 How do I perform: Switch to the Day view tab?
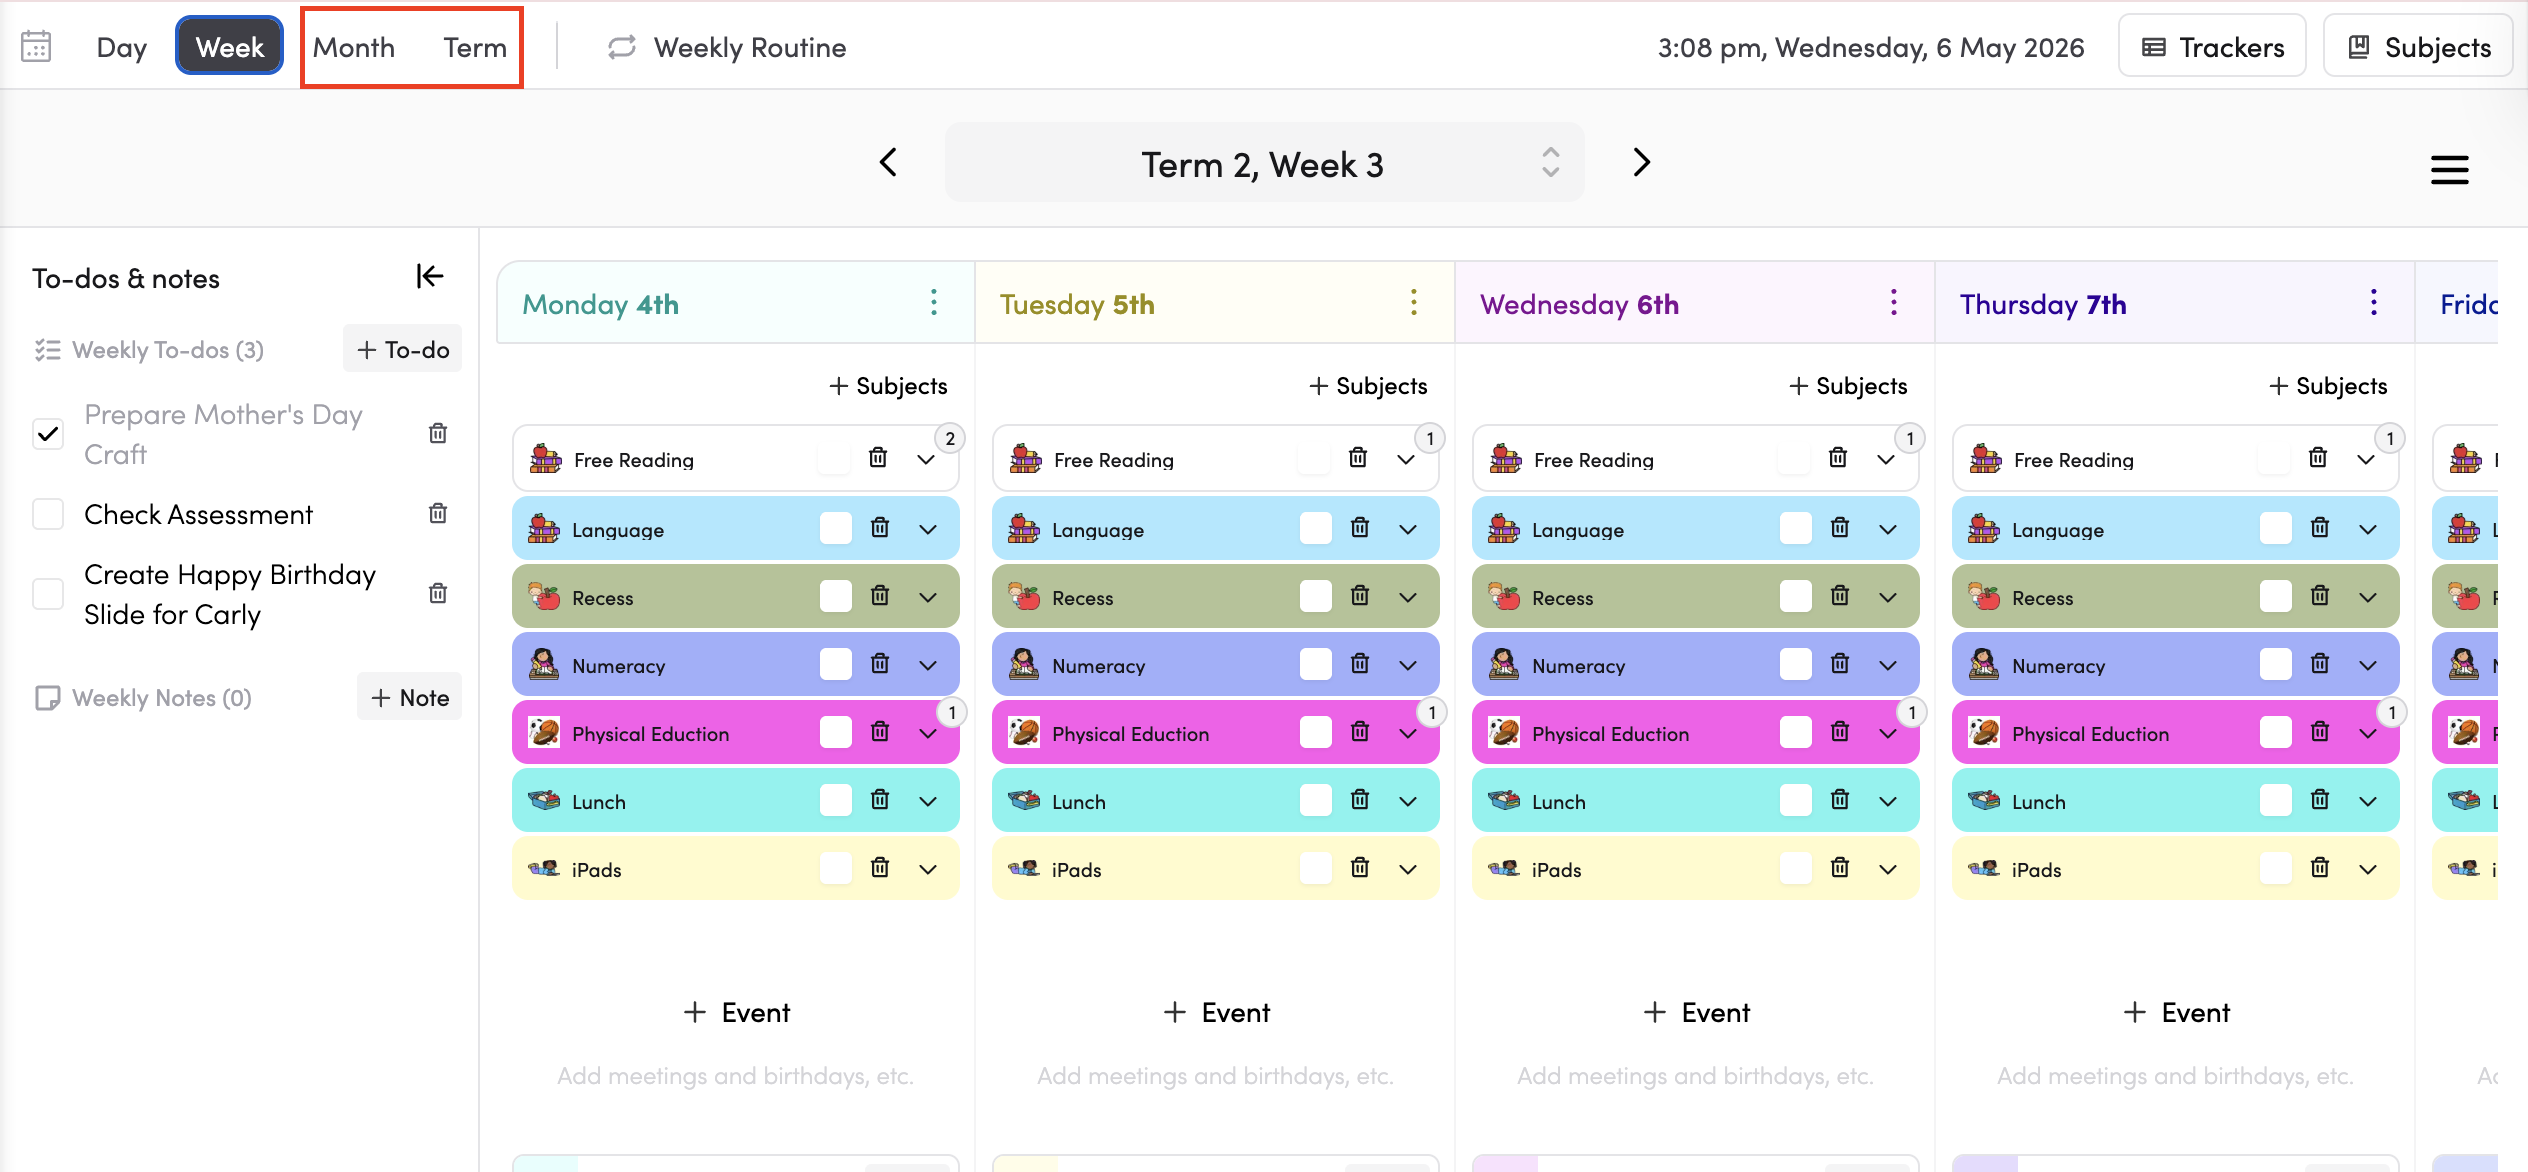tap(122, 47)
